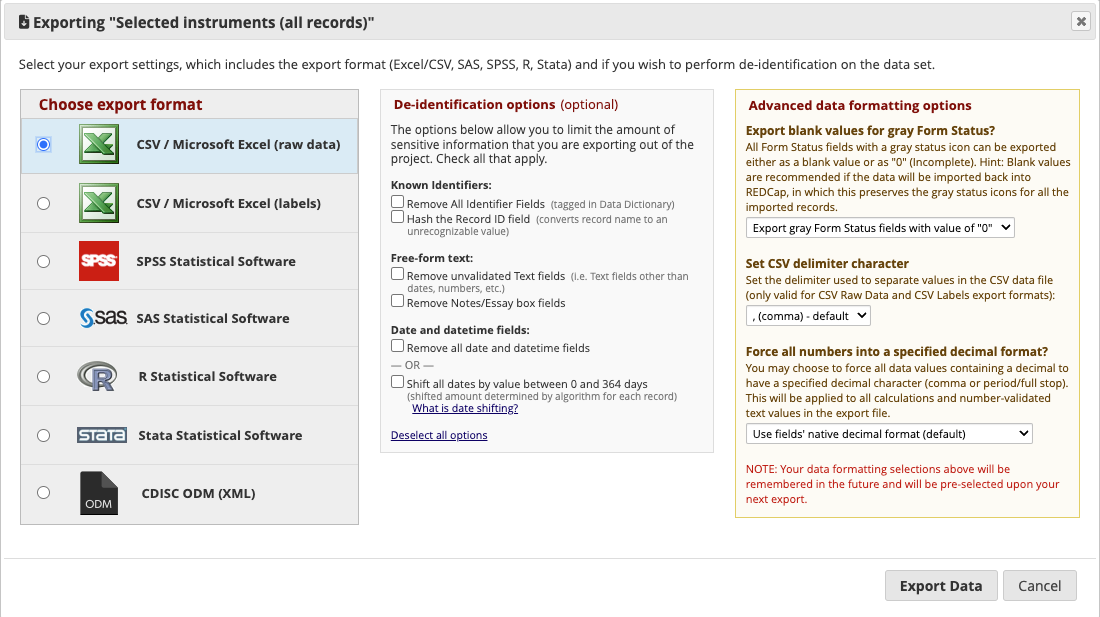Image resolution: width=1100 pixels, height=617 pixels.
Task: Click the Deselect all options link
Action: tap(439, 435)
